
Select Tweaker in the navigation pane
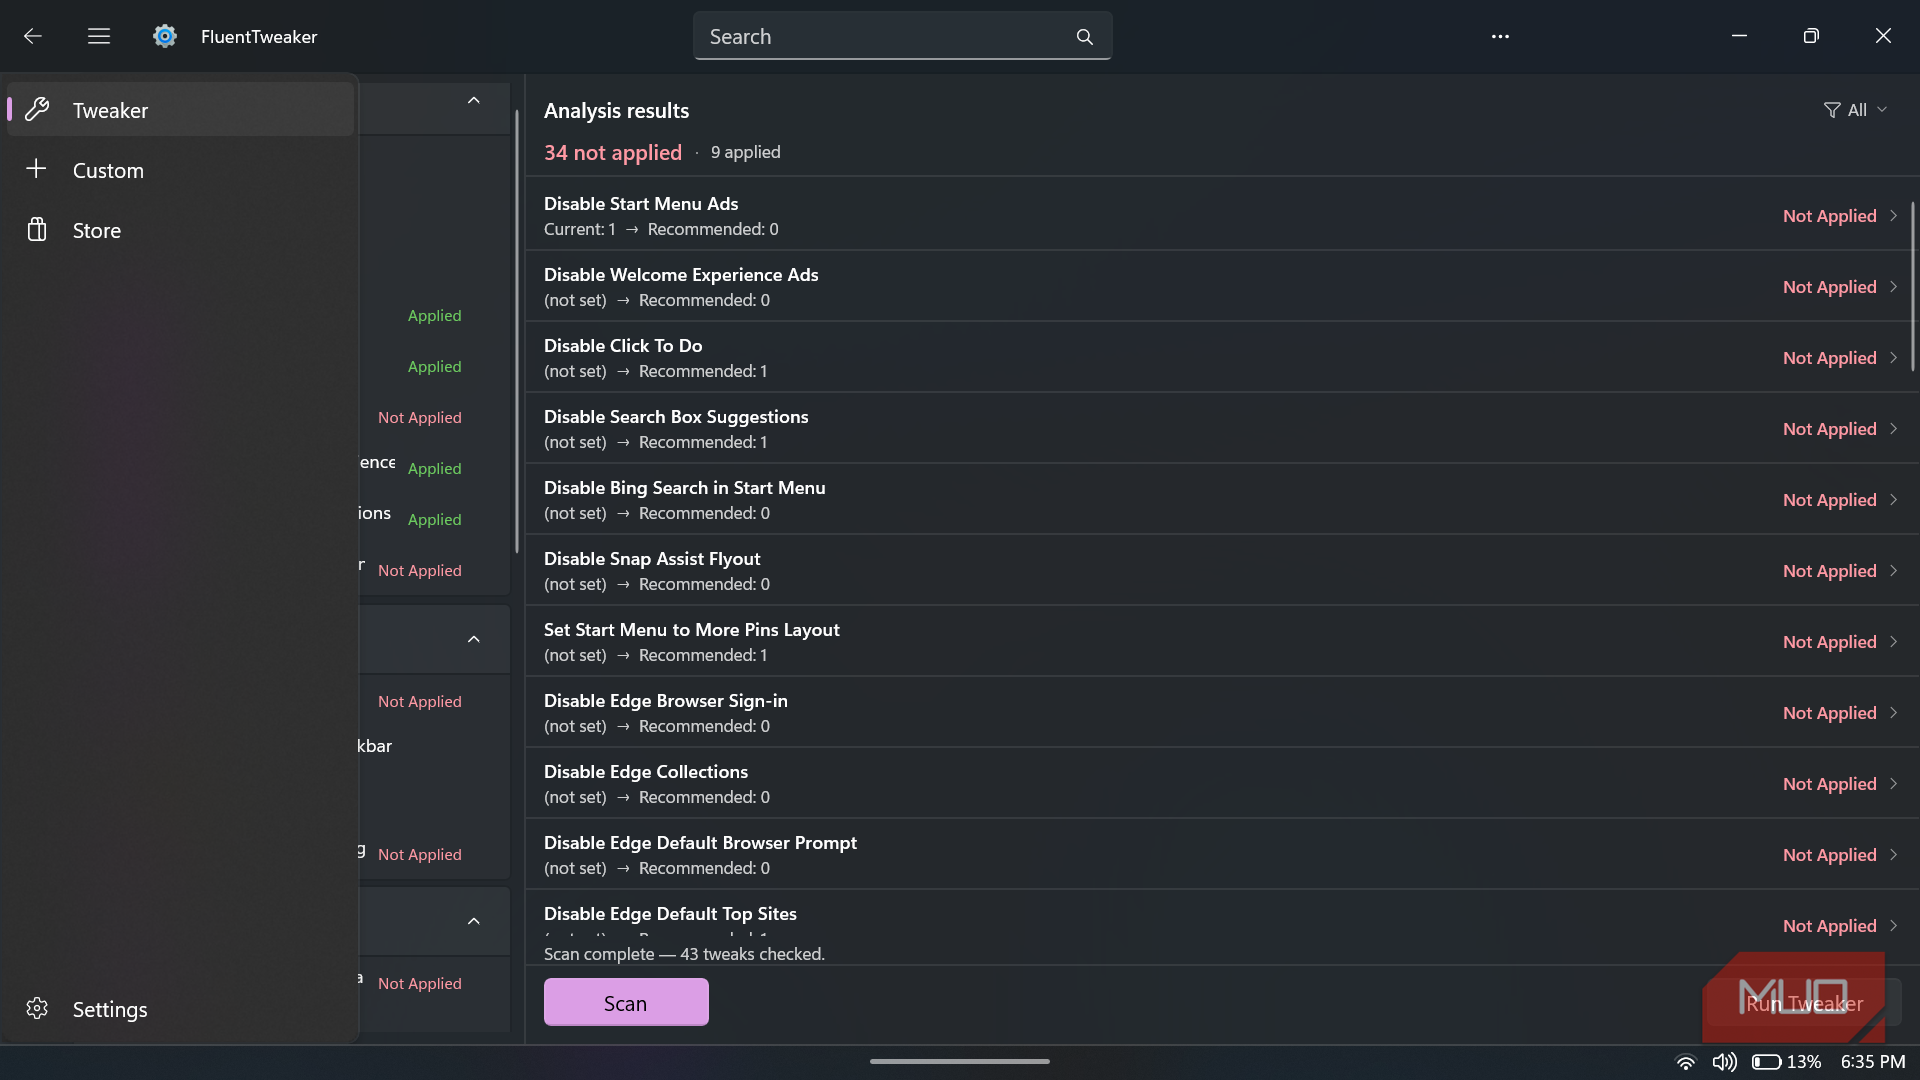181,109
